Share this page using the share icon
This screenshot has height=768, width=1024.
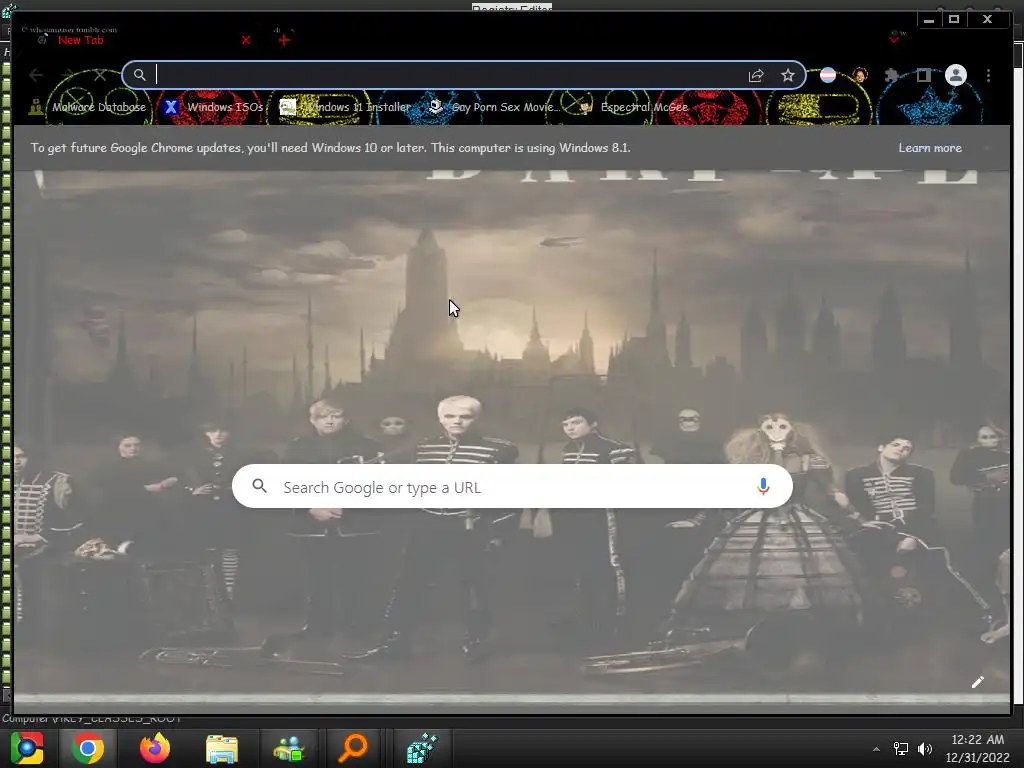756,76
